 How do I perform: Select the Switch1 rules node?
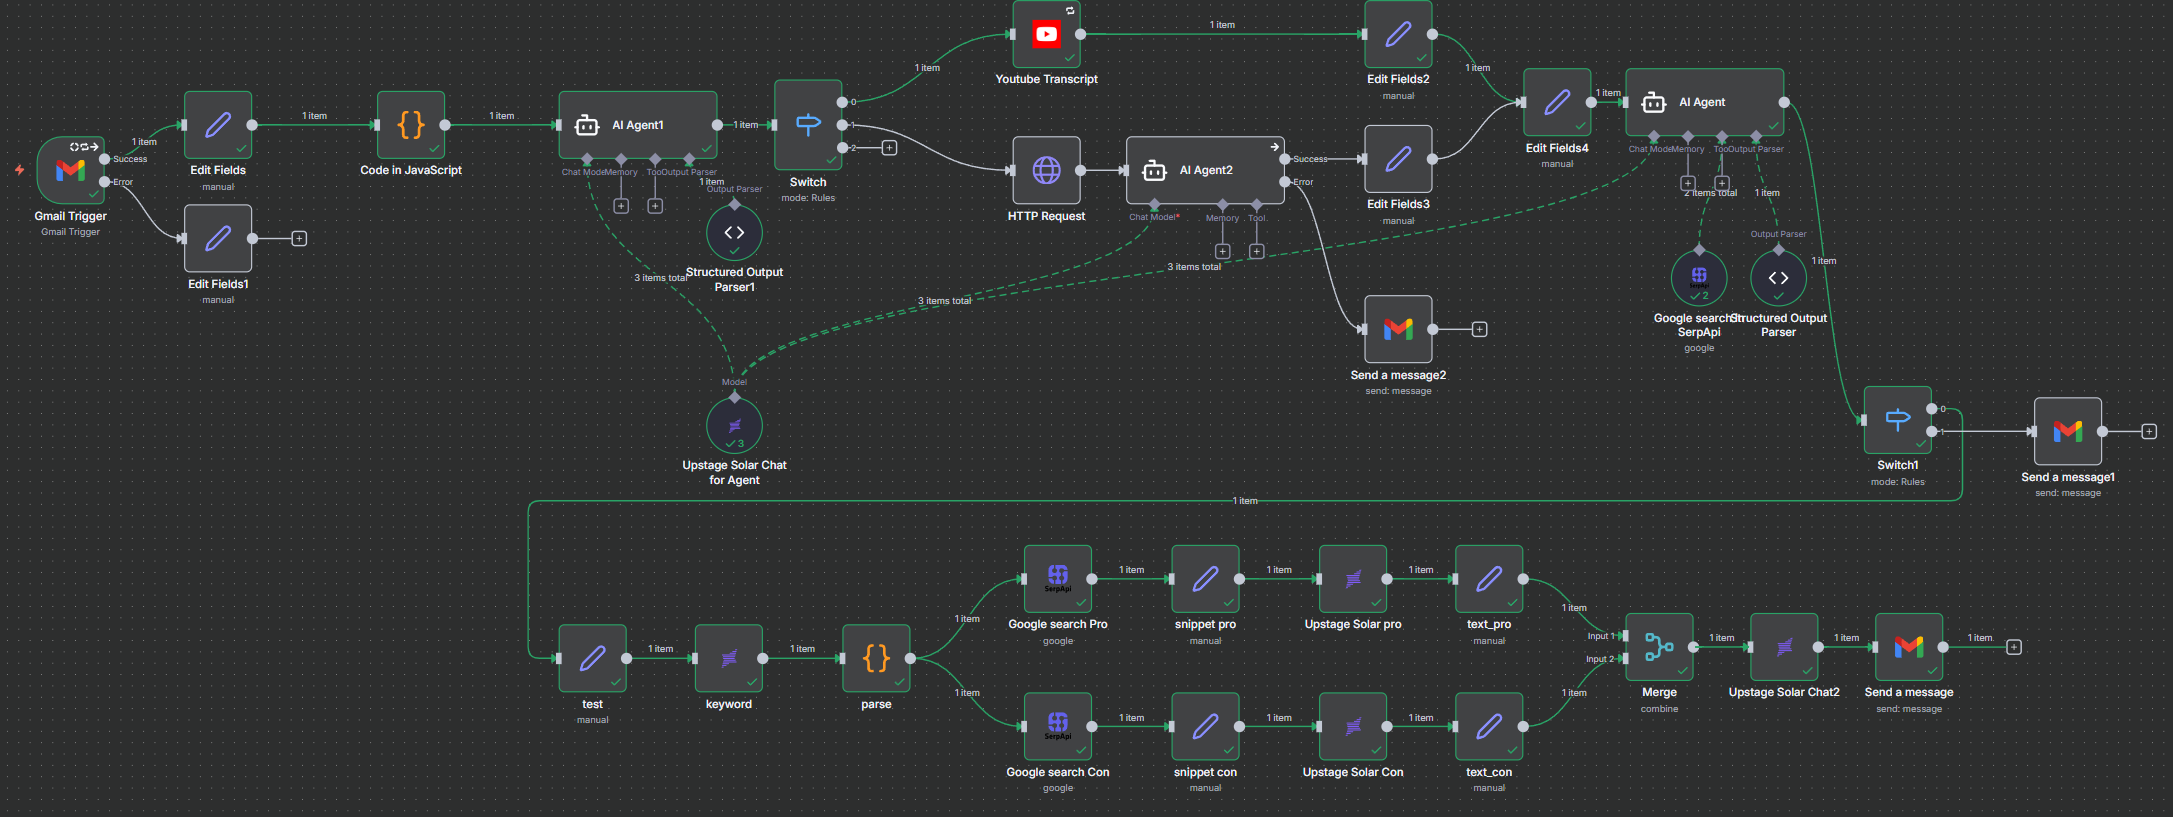click(1897, 420)
